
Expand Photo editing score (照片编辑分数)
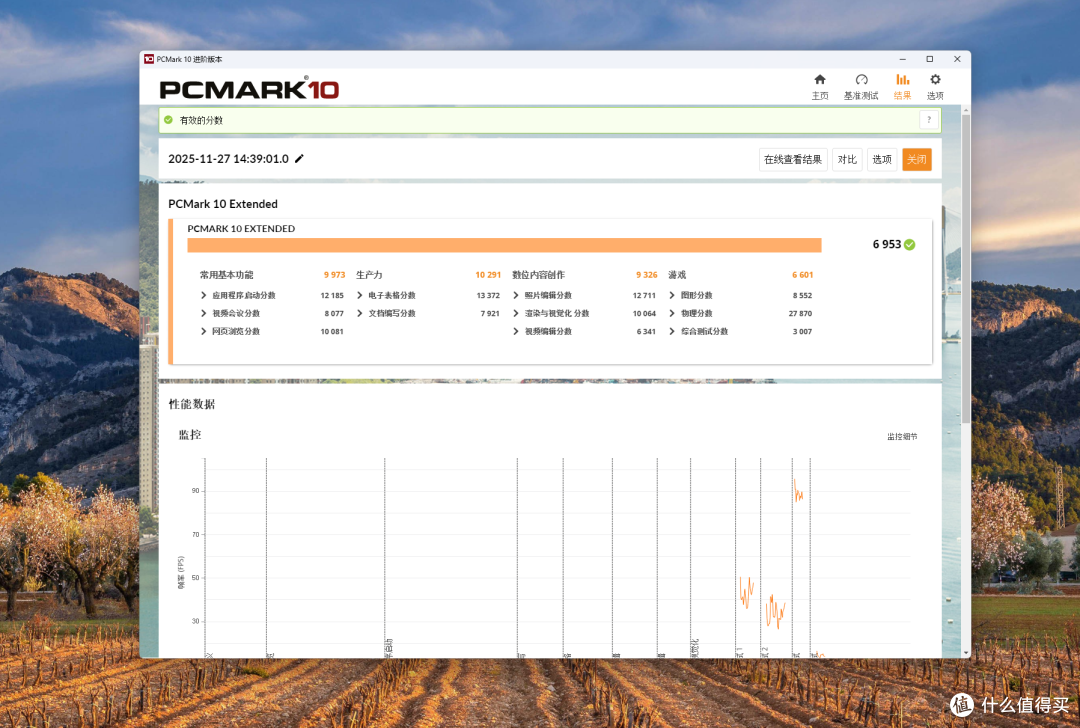[516, 295]
